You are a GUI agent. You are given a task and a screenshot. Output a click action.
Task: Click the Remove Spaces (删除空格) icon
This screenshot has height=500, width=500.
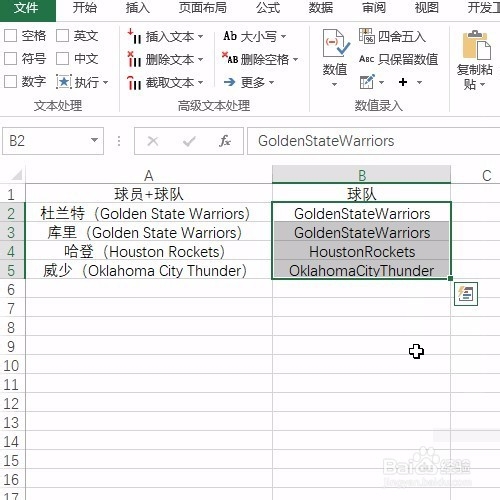230,58
